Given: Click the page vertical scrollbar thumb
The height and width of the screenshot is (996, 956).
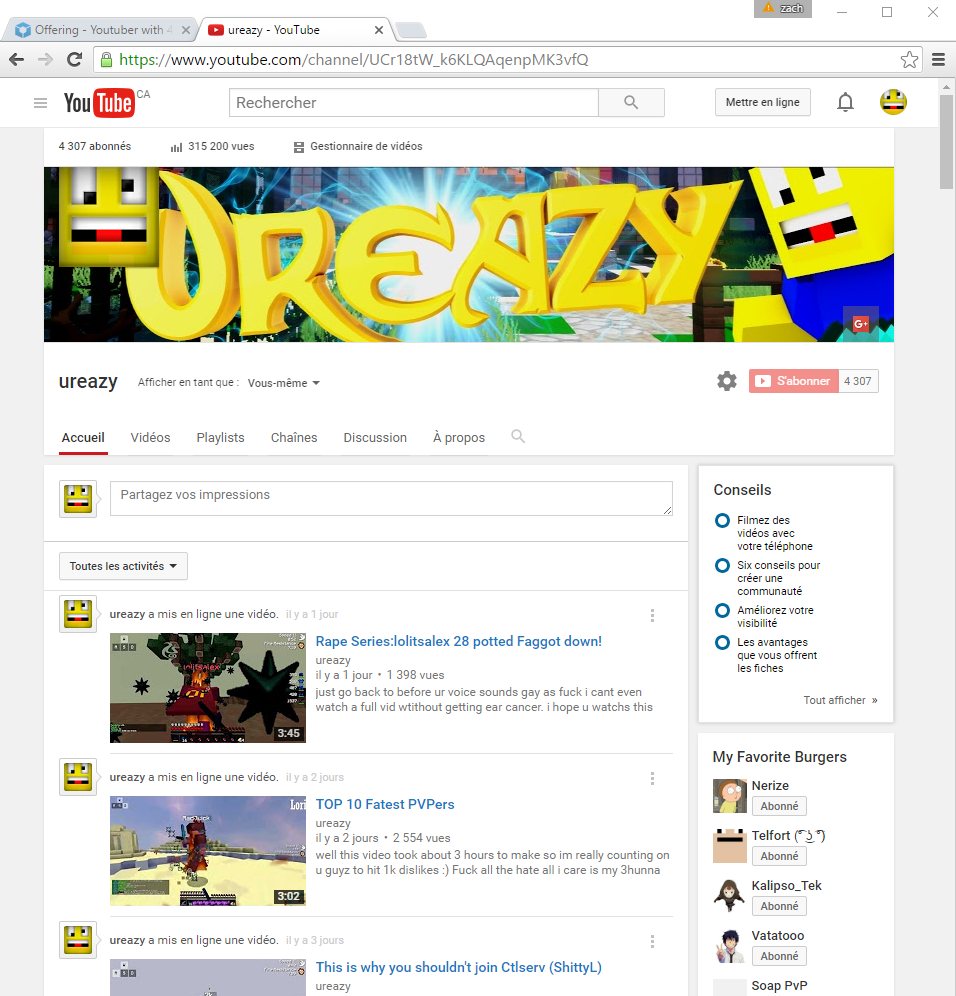Looking at the screenshot, I should [946, 141].
